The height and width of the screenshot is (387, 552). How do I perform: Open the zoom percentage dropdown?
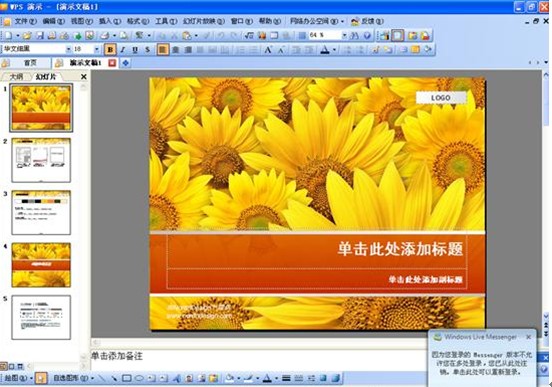[x=344, y=35]
